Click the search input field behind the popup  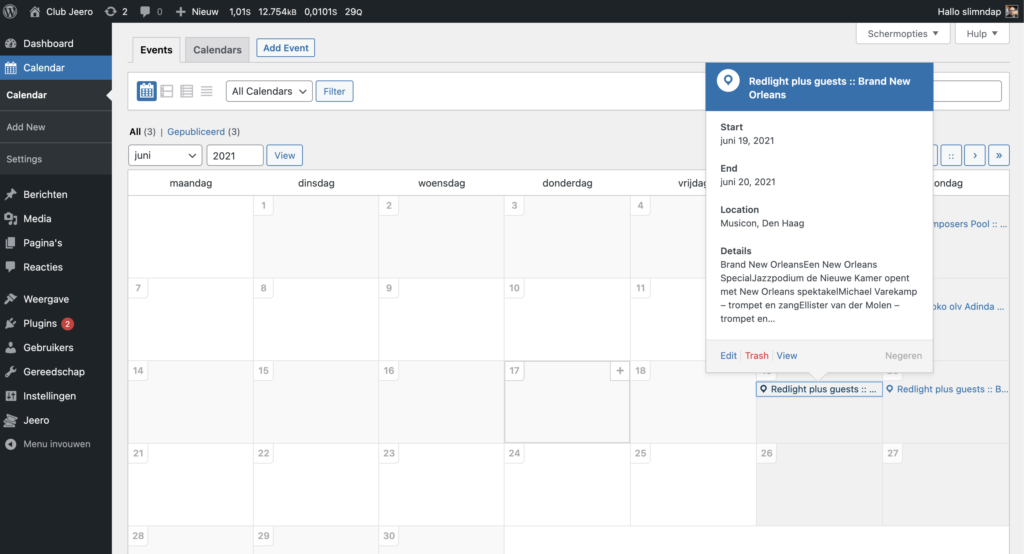tap(967, 91)
